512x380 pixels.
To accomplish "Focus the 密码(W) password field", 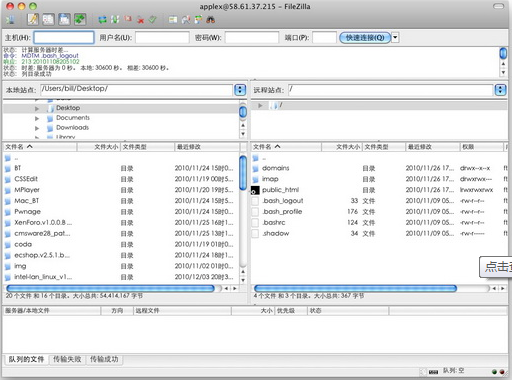I will point(252,37).
